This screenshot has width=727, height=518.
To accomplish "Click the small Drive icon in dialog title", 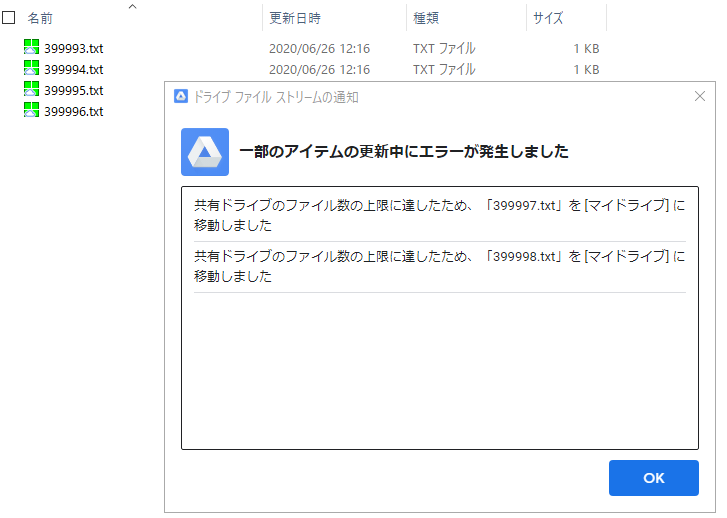I will 181,96.
